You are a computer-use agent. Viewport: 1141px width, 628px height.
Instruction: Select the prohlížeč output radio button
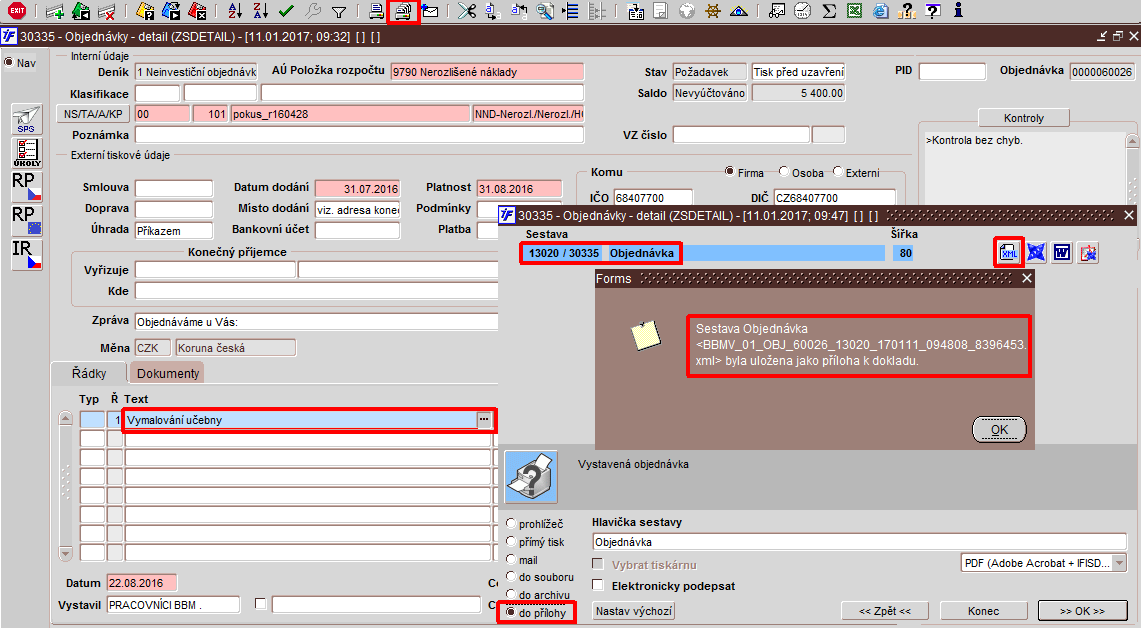pos(511,523)
